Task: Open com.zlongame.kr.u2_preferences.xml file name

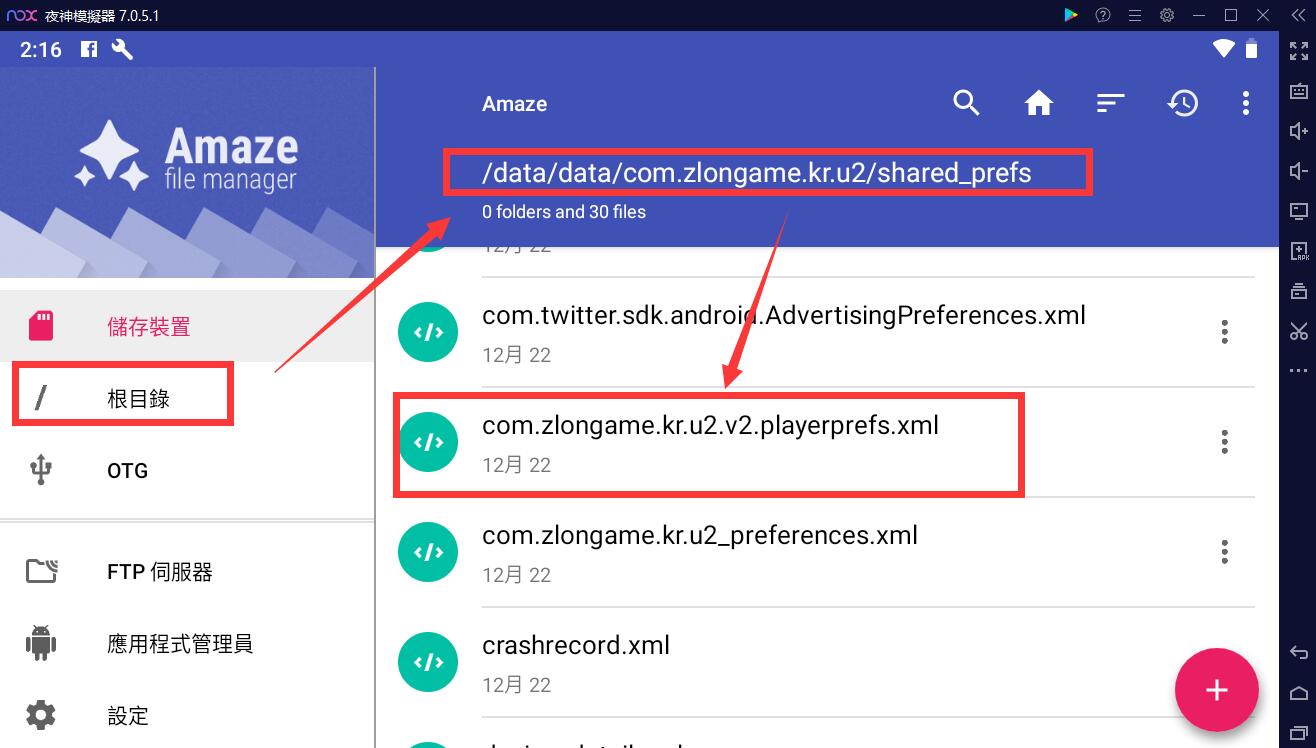Action: pos(700,536)
